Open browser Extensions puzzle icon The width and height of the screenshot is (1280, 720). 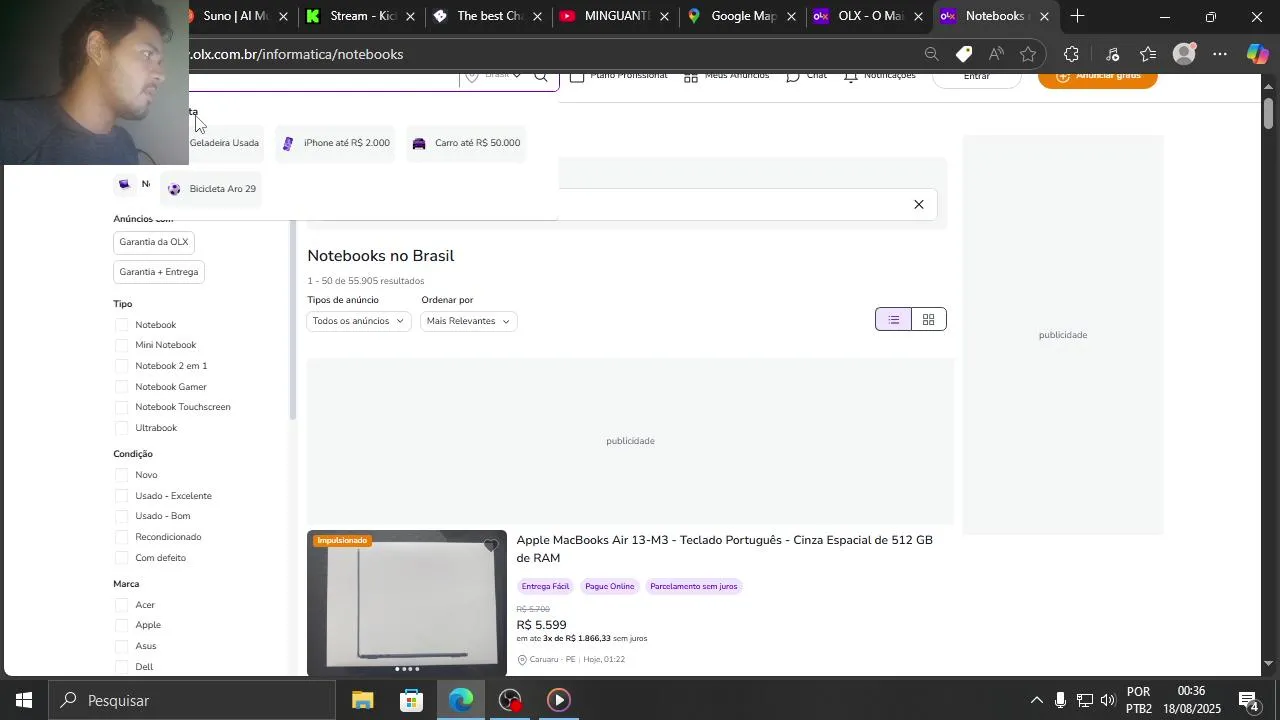point(1072,54)
